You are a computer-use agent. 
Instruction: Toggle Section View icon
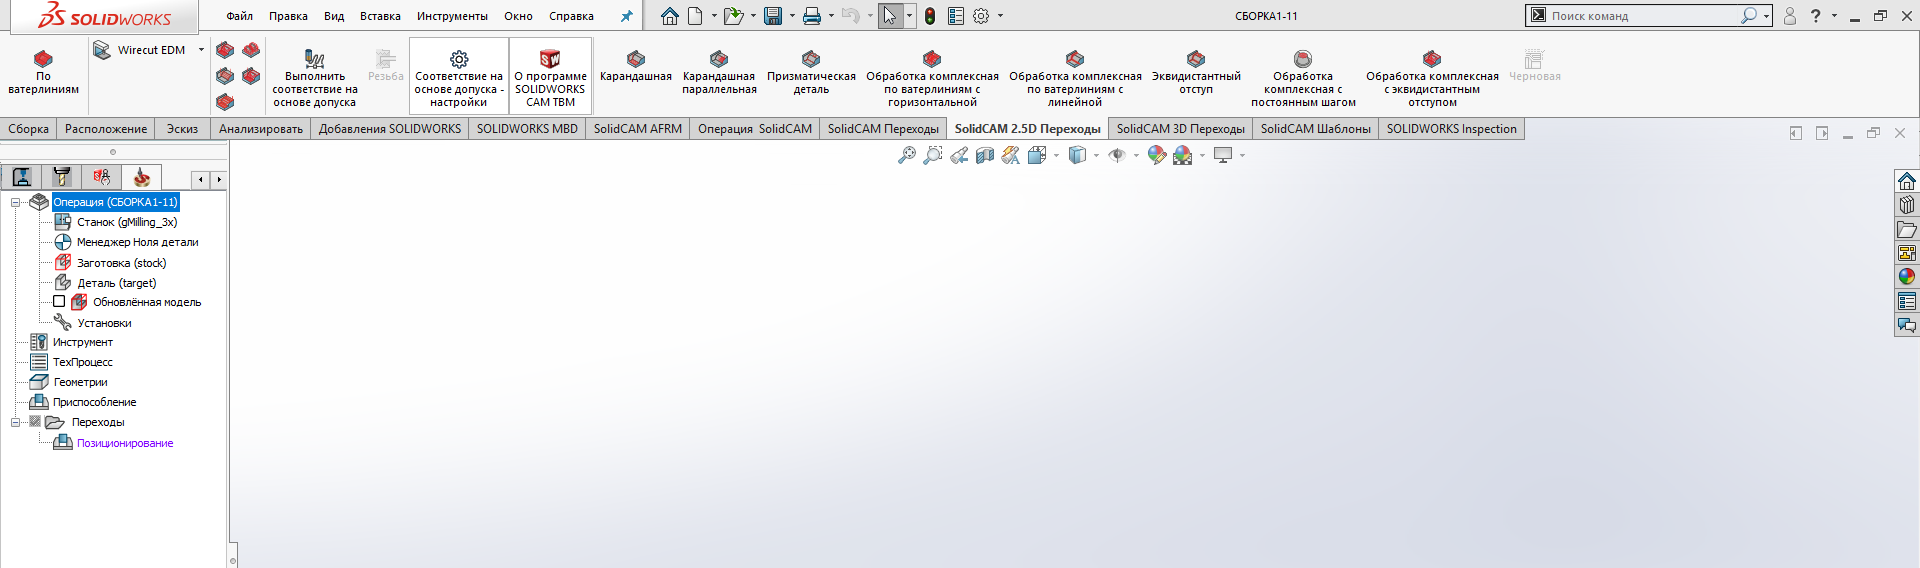click(985, 155)
